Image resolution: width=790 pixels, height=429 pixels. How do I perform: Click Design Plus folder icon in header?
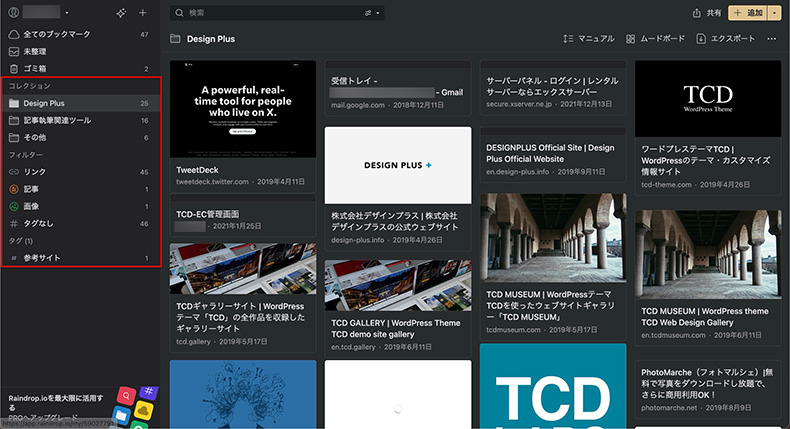175,39
